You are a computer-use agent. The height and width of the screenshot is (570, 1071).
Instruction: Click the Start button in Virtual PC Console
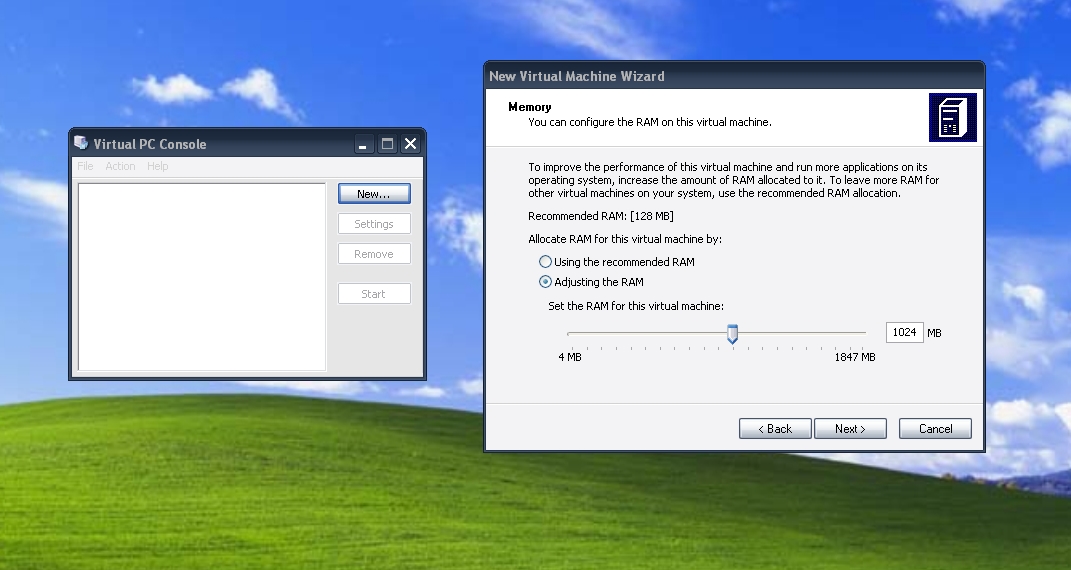click(374, 294)
